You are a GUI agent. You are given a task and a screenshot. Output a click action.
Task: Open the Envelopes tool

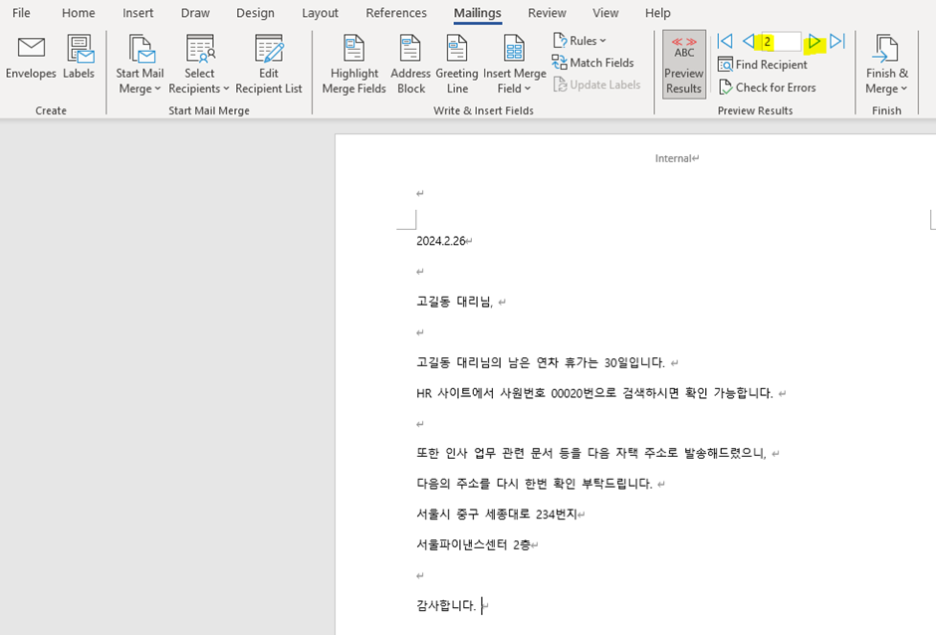coord(31,58)
